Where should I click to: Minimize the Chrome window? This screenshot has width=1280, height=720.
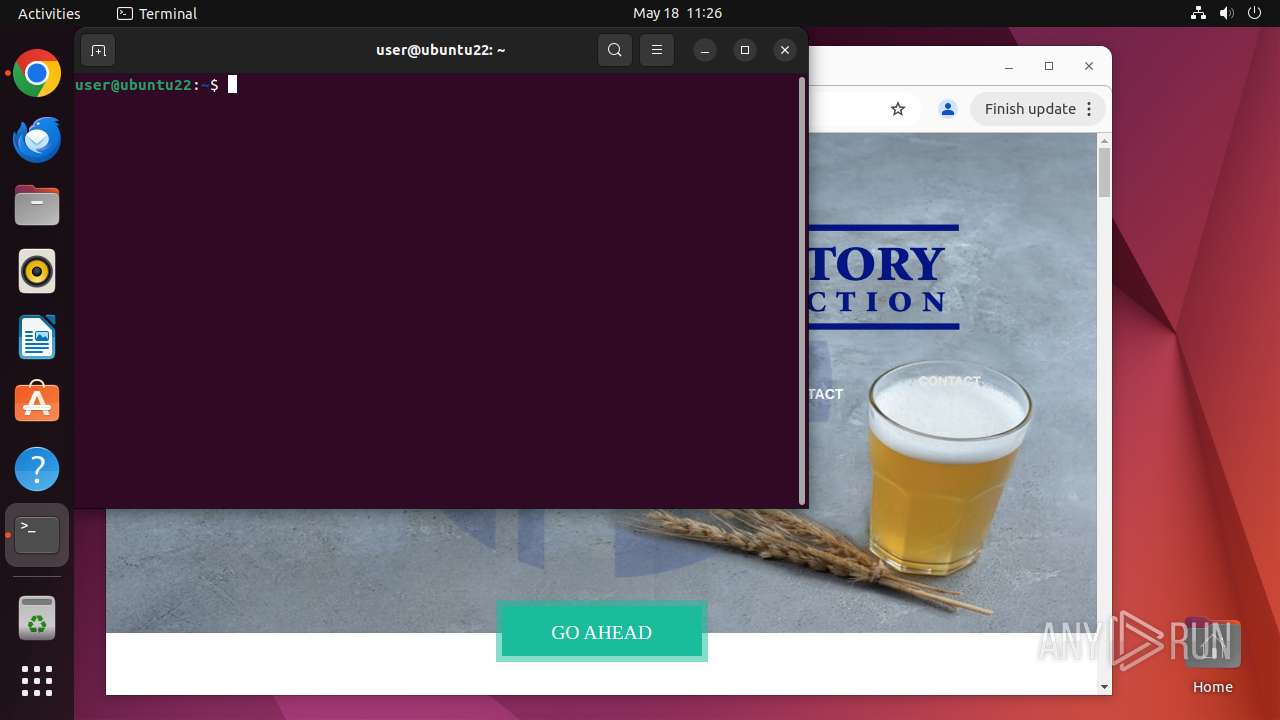pos(1009,66)
